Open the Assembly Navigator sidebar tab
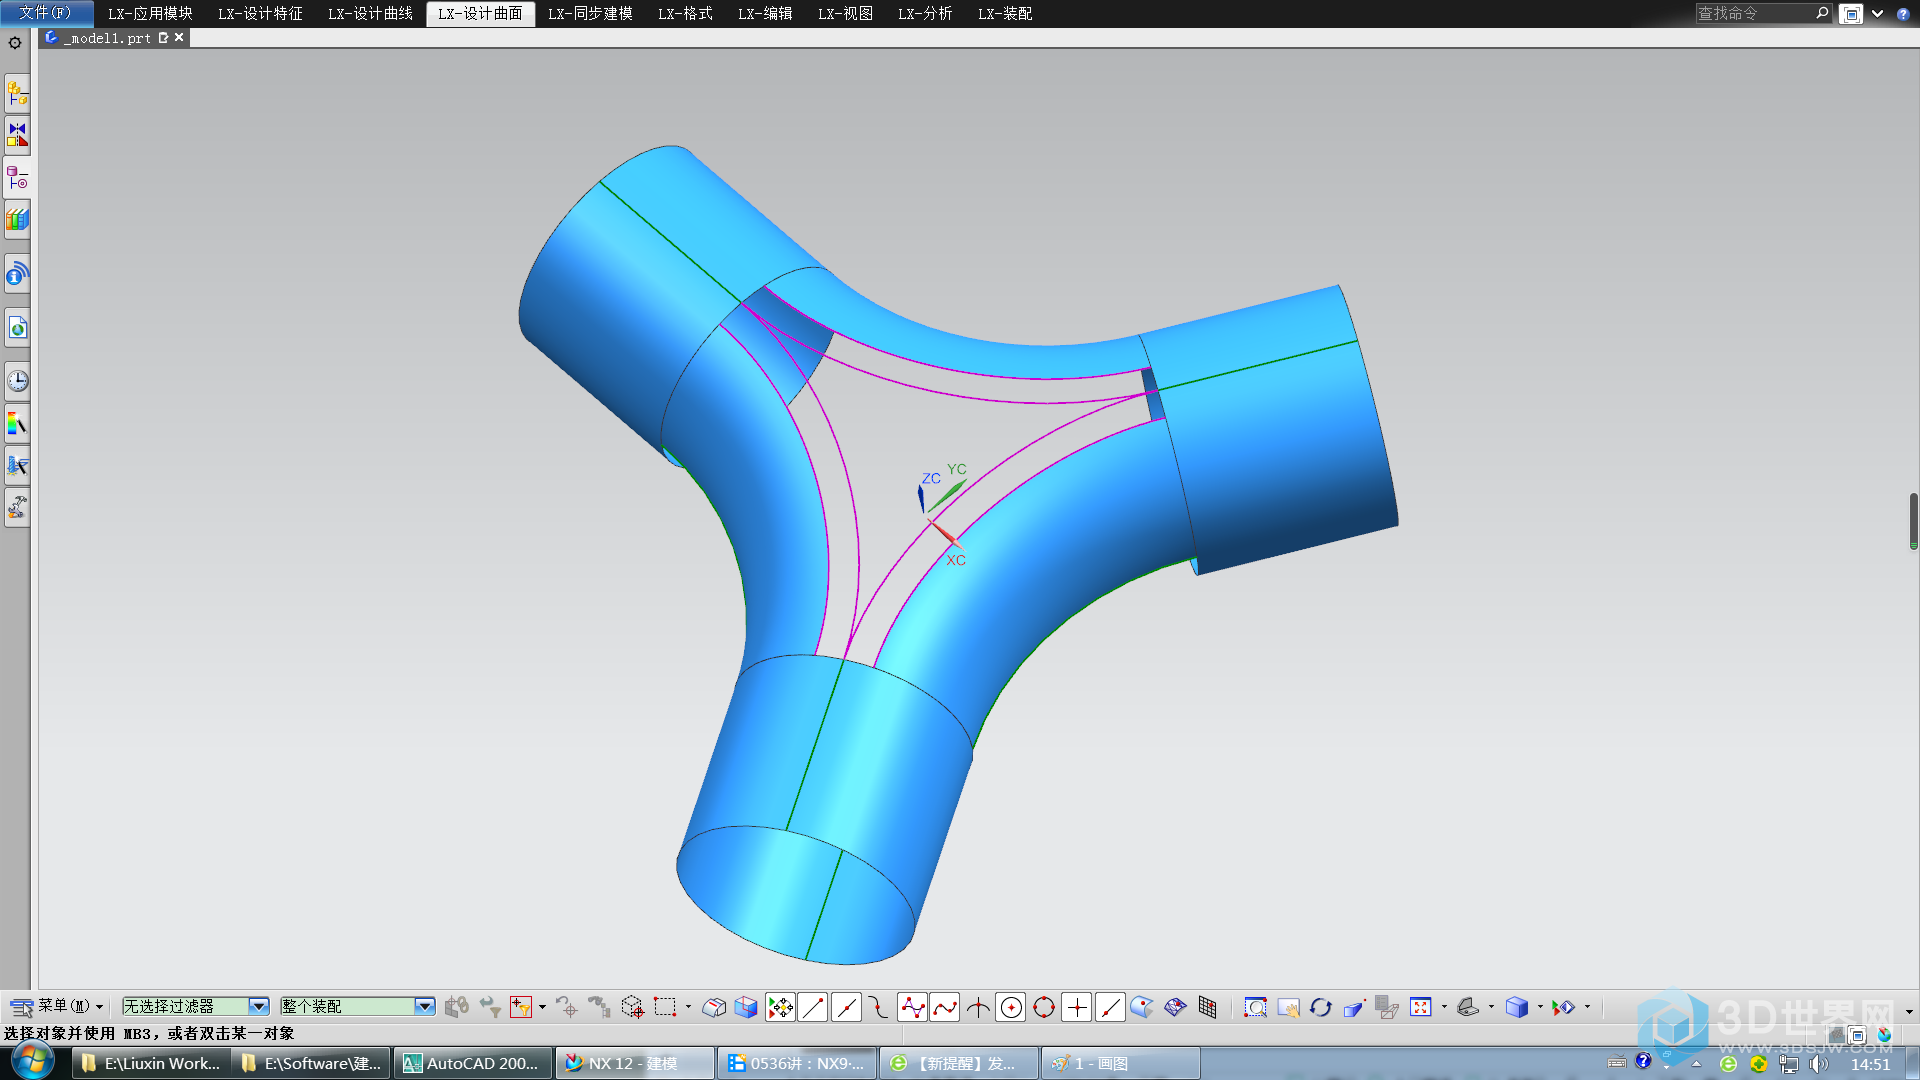The width and height of the screenshot is (1920, 1080). (17, 94)
